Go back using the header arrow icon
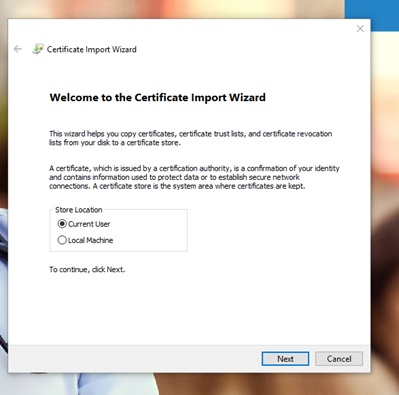The height and width of the screenshot is (395, 399). (18, 49)
